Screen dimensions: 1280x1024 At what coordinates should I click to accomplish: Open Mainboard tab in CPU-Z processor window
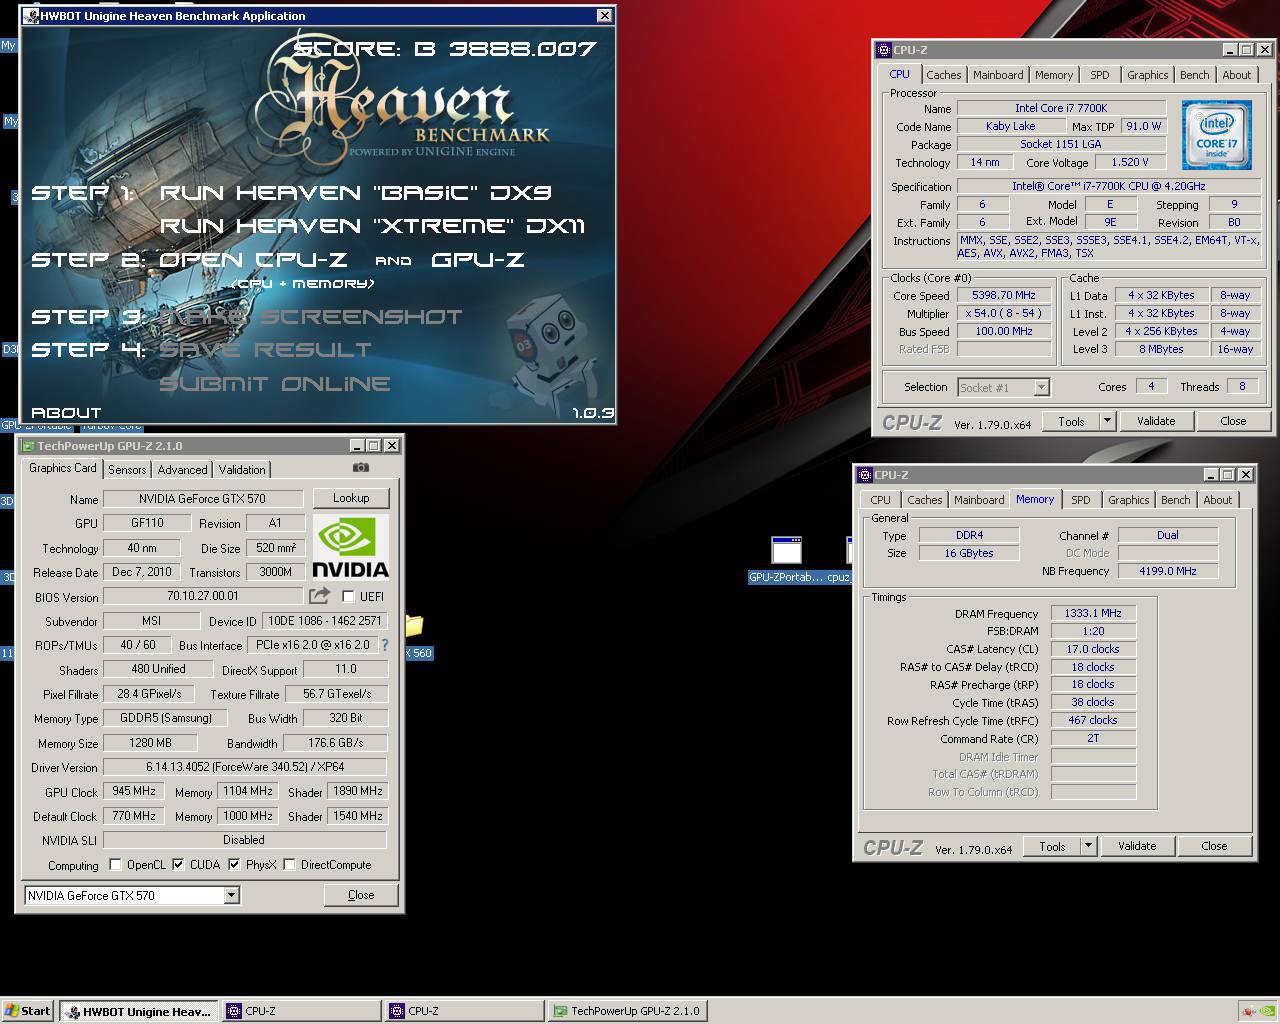click(998, 75)
